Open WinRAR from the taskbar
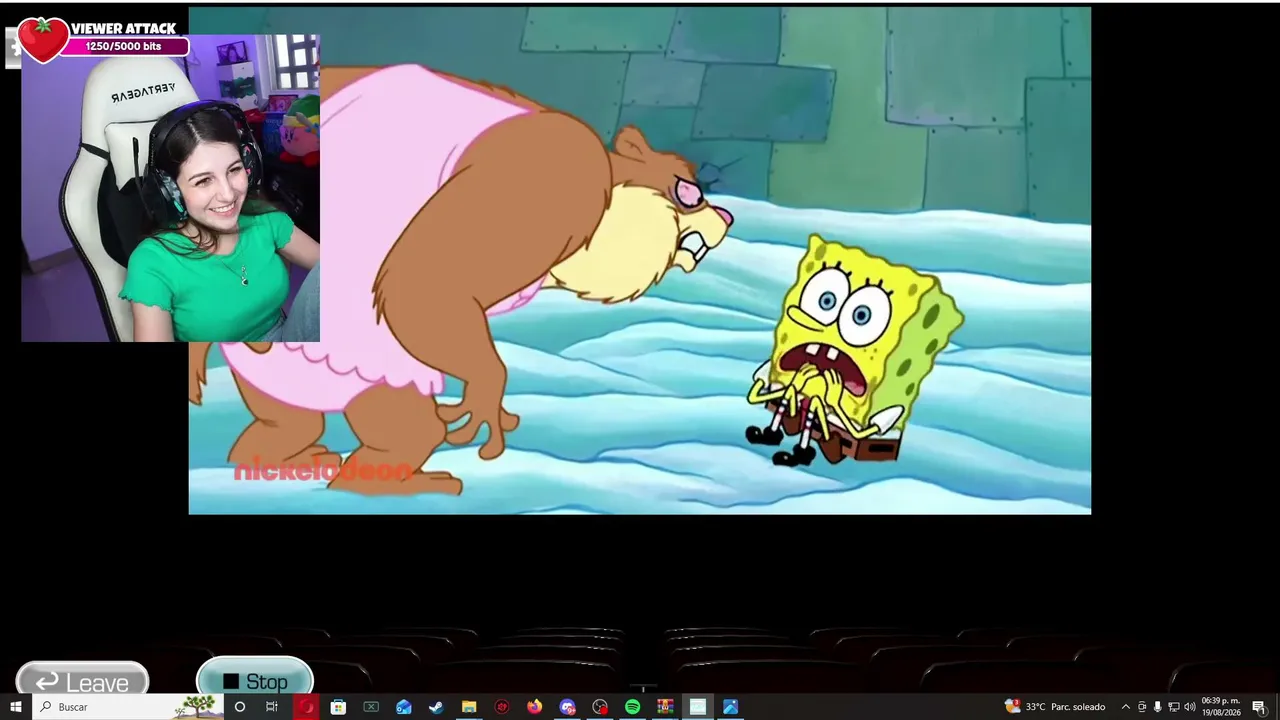The image size is (1280, 720). point(665,707)
